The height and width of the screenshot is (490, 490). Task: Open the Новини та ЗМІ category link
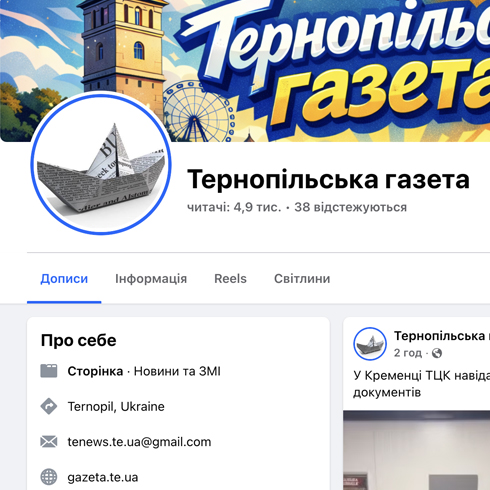point(177,371)
